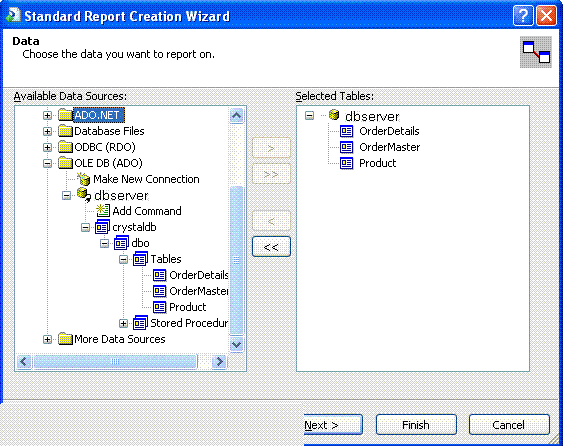Click the Product icon in Selected Tables
Image resolution: width=563 pixels, height=446 pixels.
(x=346, y=163)
